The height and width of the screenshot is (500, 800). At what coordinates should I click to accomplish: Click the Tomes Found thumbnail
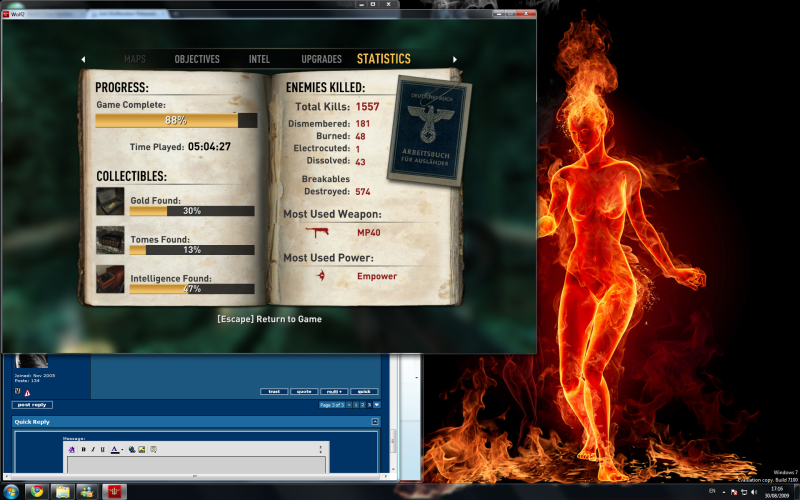pyautogui.click(x=110, y=240)
